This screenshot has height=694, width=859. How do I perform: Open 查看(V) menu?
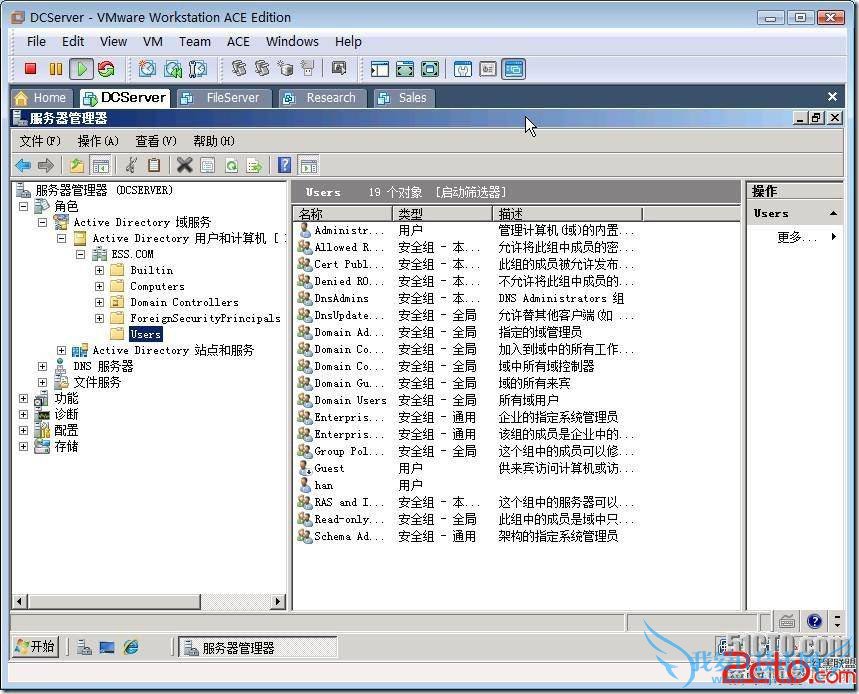click(x=156, y=141)
